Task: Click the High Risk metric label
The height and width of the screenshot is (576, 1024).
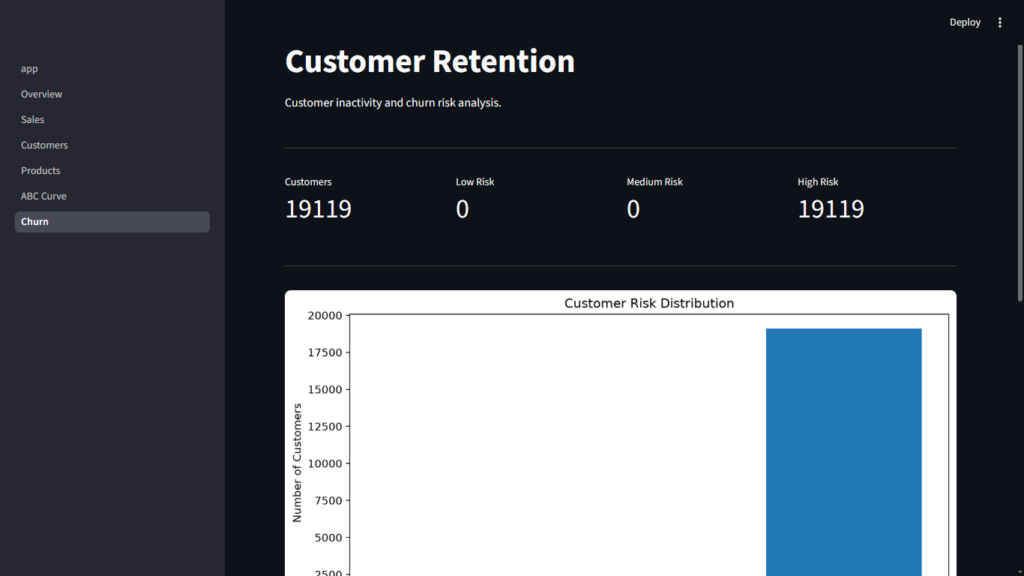Action: [818, 182]
